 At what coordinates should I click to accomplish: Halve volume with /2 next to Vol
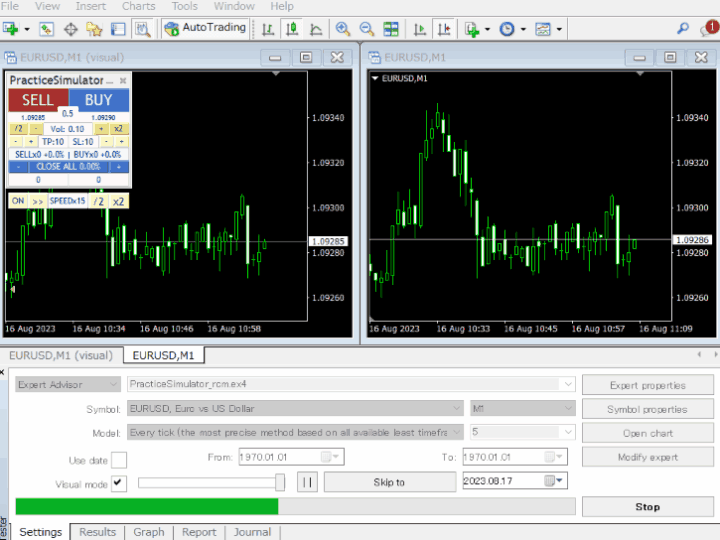click(x=19, y=129)
